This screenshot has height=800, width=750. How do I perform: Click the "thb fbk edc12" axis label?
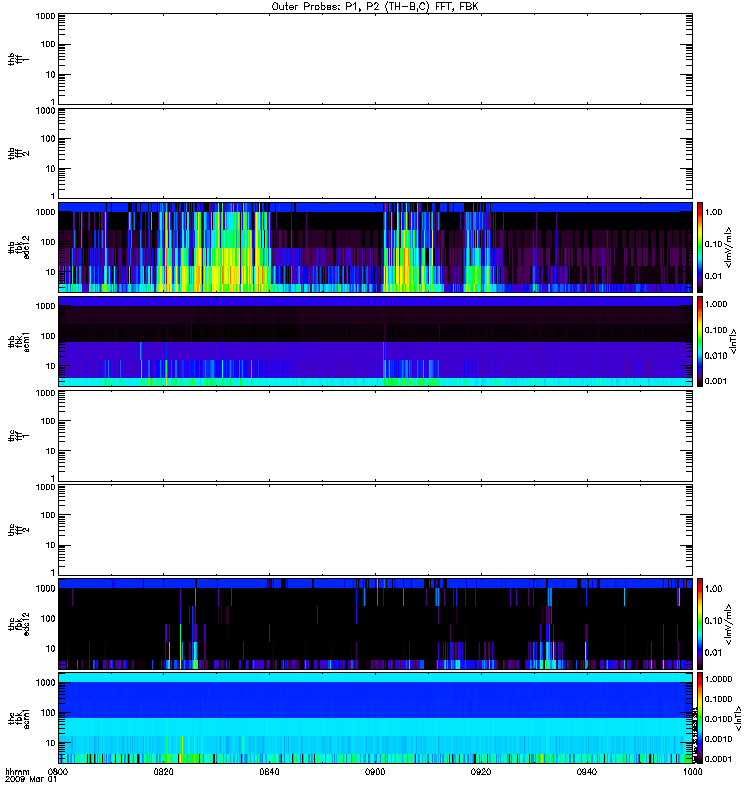[18, 247]
